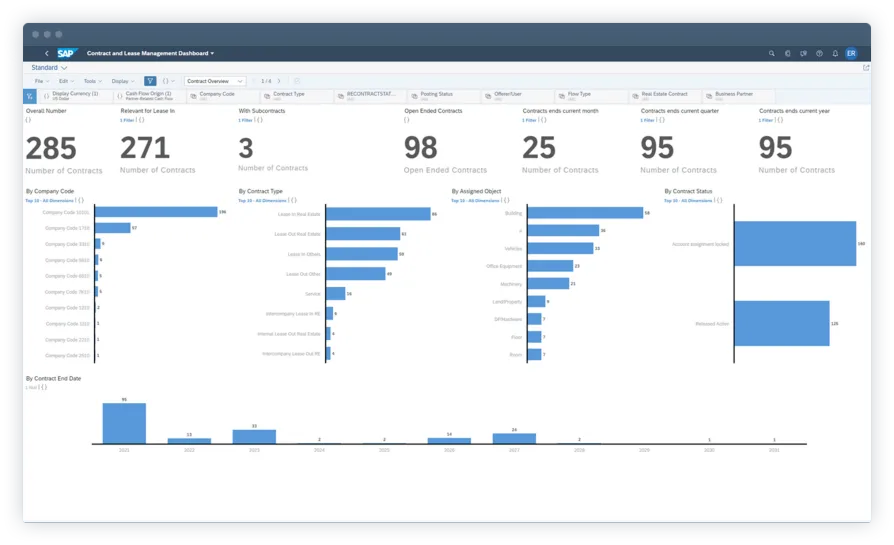Open notifications bell

(x=835, y=53)
